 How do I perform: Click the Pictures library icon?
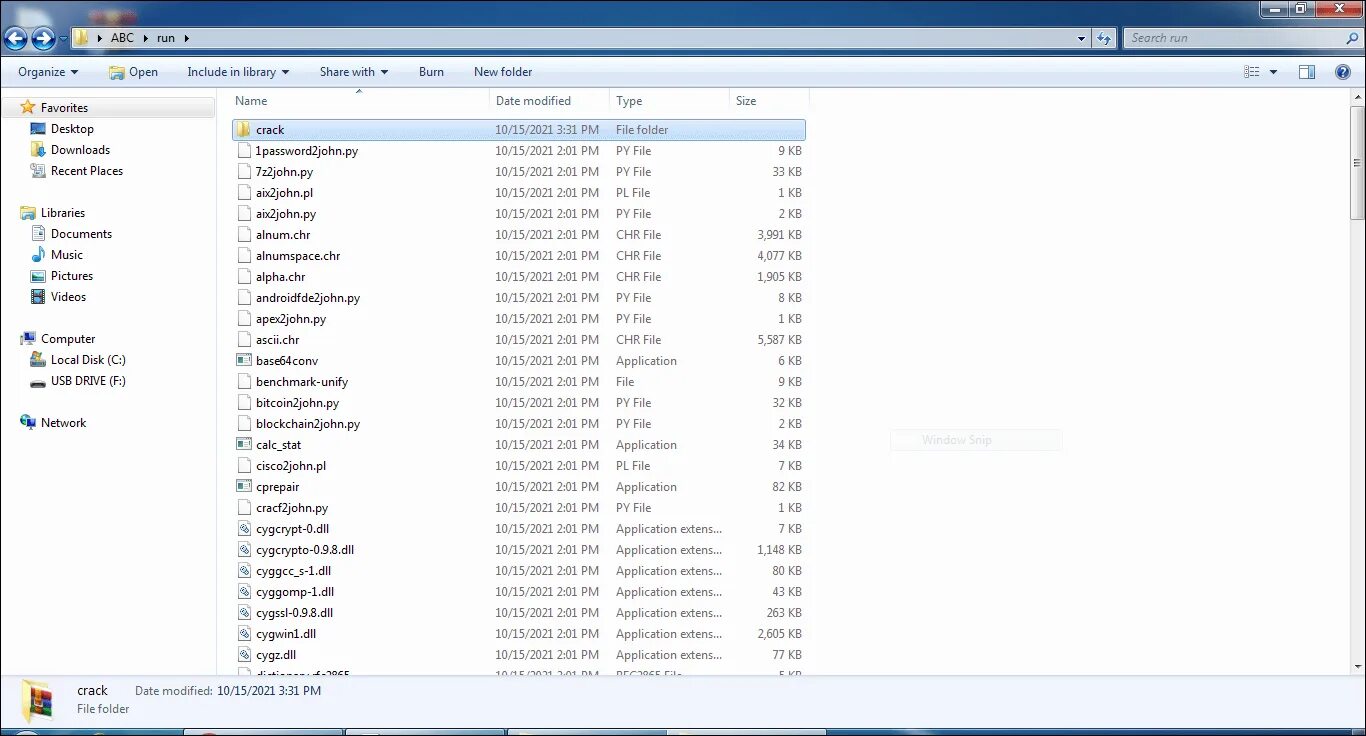pos(38,276)
